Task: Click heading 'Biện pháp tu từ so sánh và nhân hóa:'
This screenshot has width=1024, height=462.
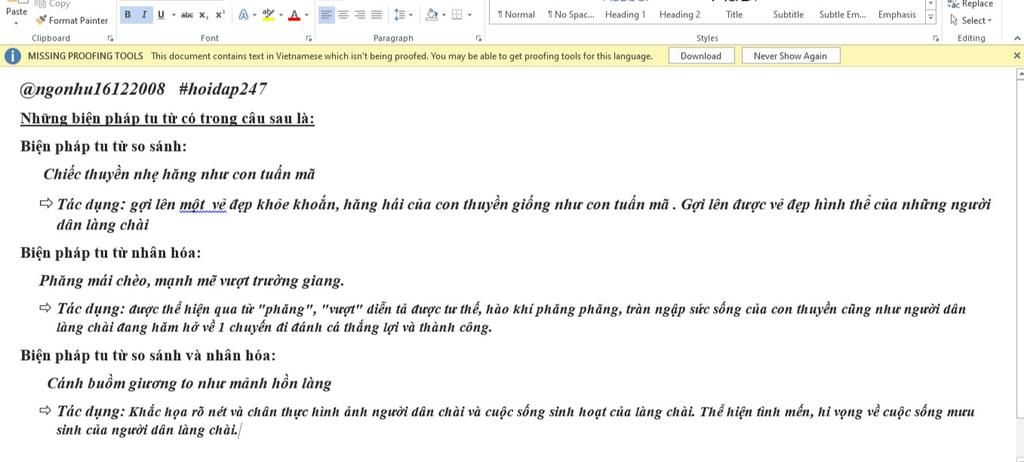Action: point(148,355)
